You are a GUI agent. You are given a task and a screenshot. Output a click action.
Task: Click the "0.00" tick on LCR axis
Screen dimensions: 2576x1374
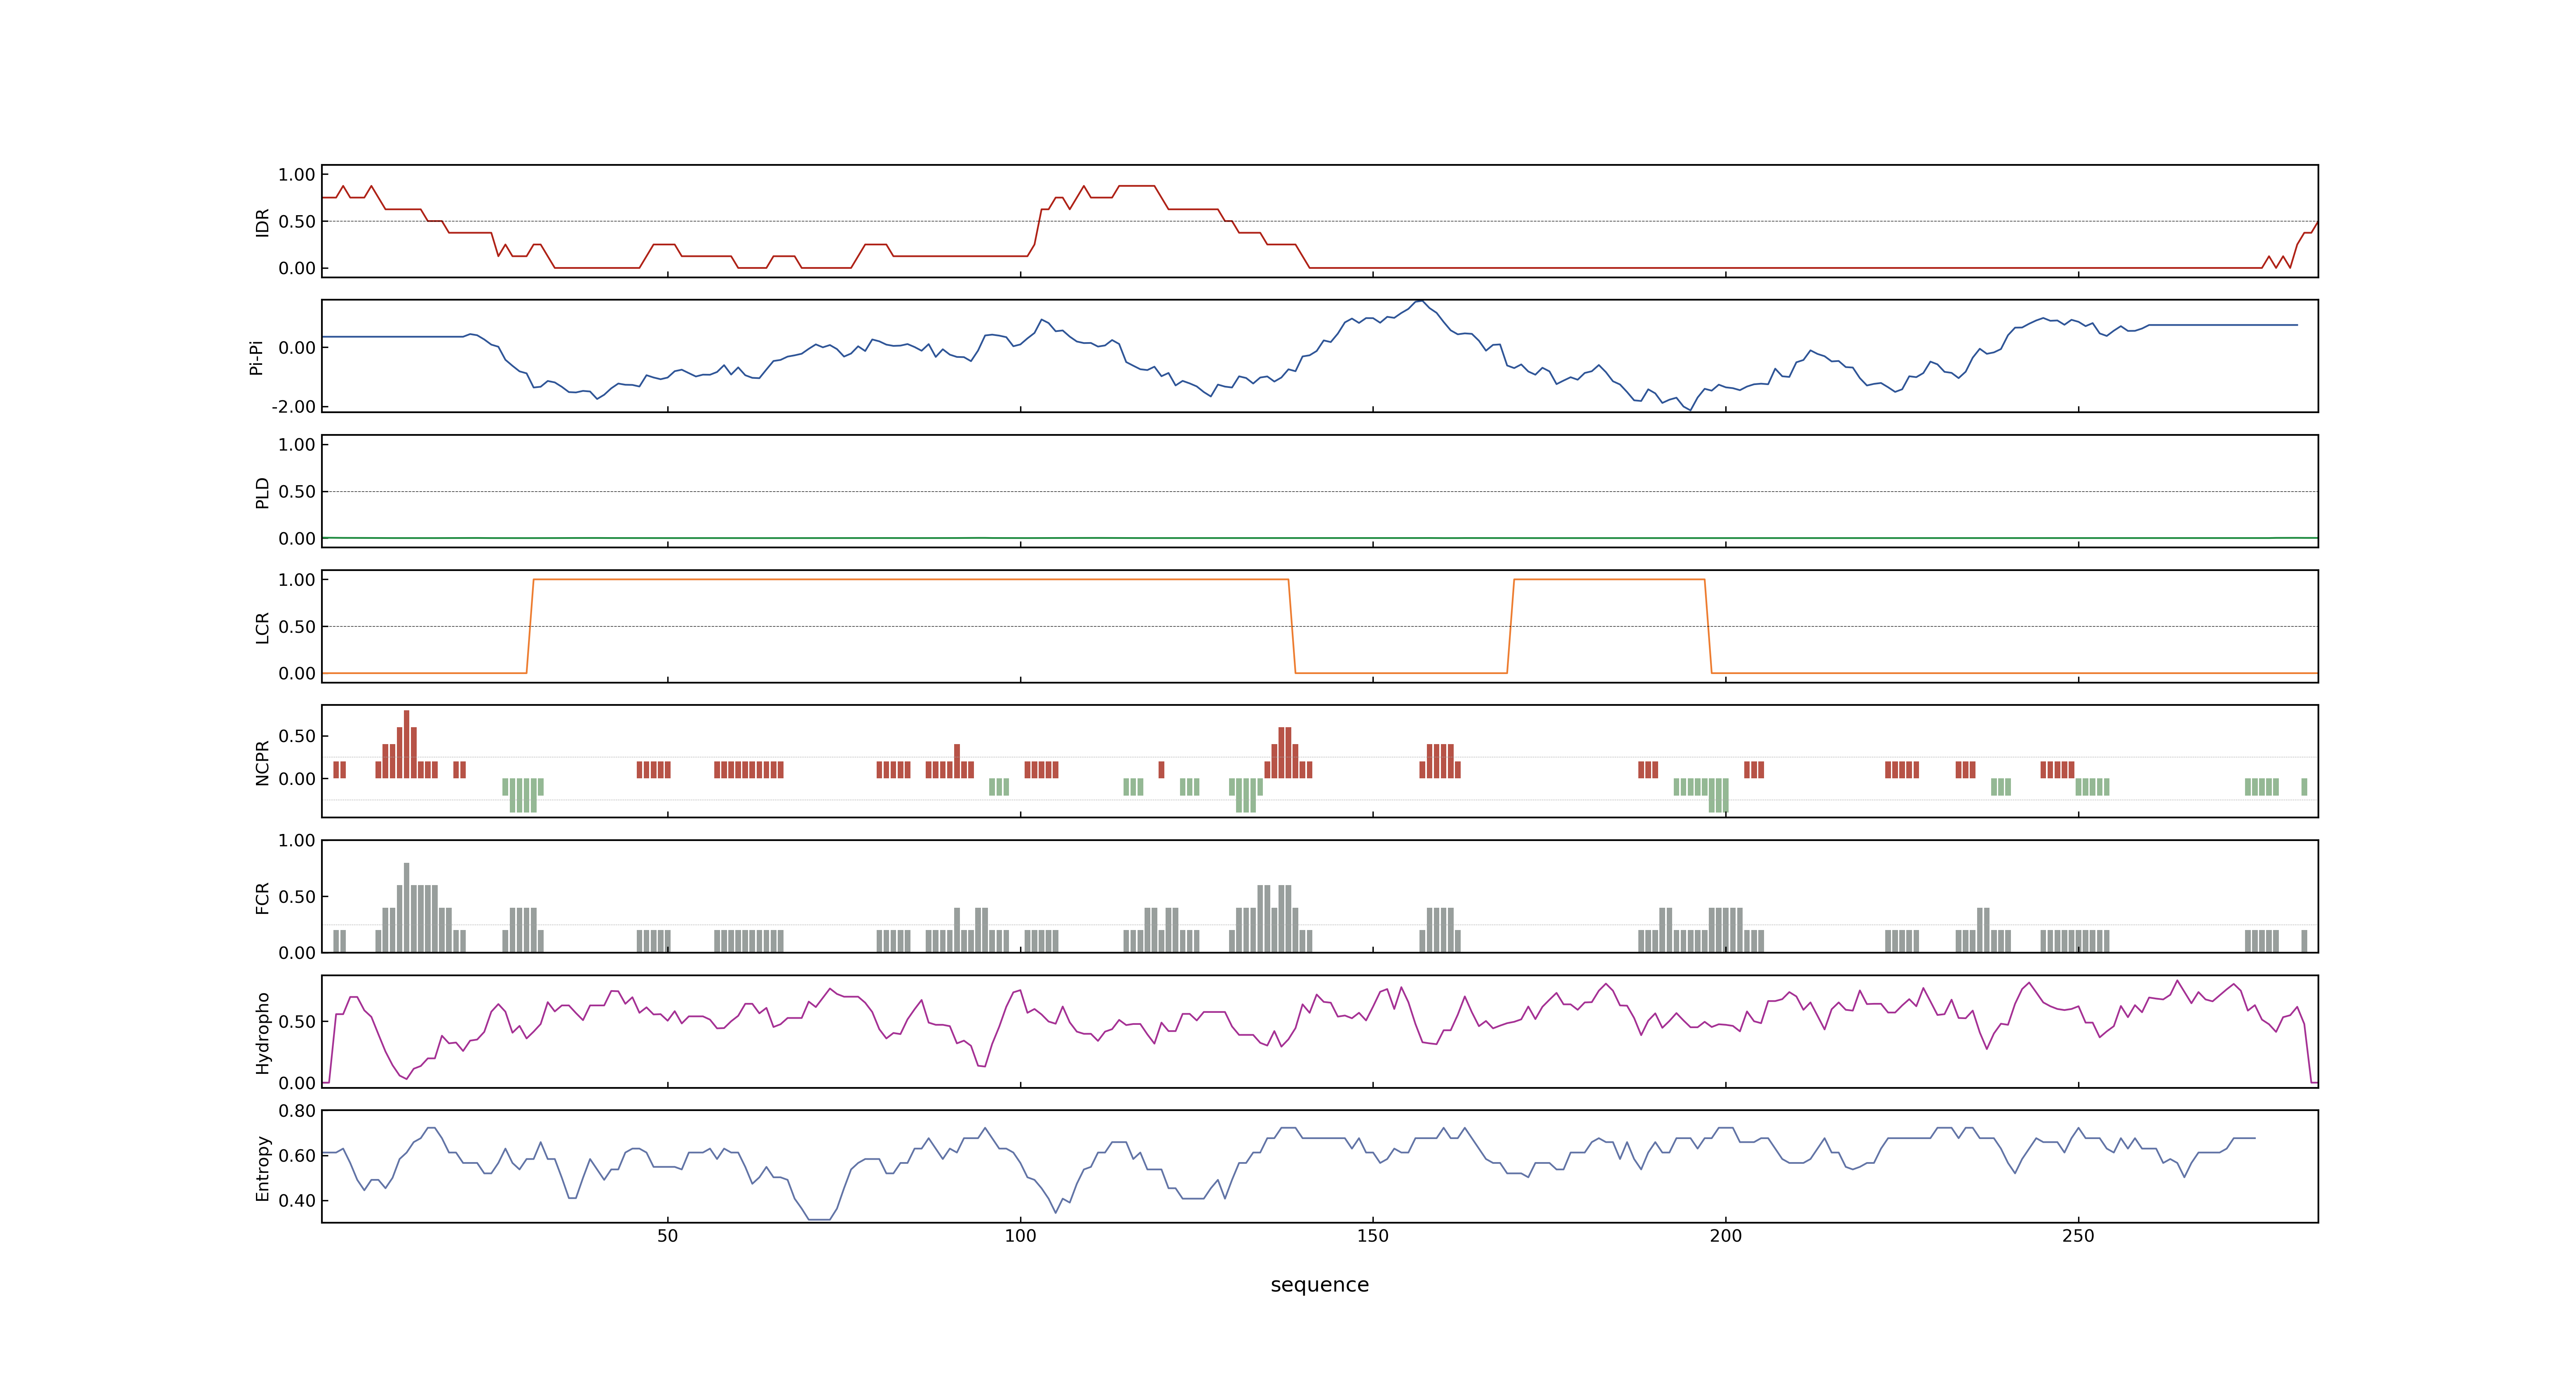[x=297, y=673]
